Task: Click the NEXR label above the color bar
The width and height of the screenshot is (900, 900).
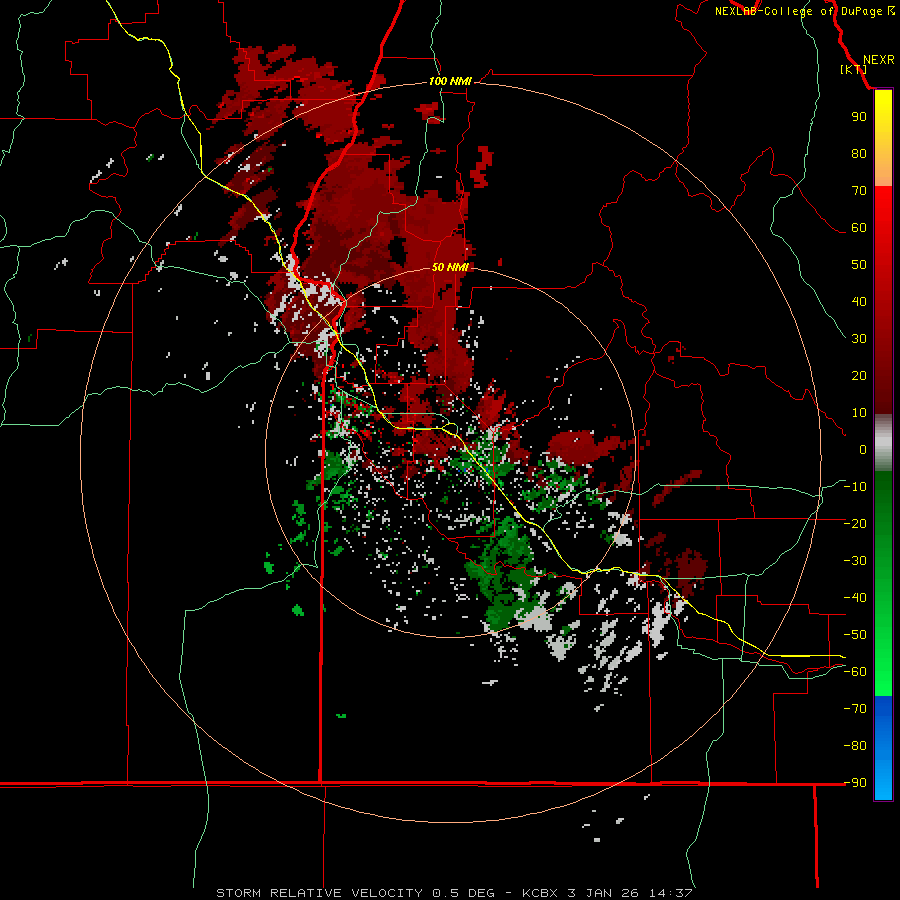Action: [878, 60]
